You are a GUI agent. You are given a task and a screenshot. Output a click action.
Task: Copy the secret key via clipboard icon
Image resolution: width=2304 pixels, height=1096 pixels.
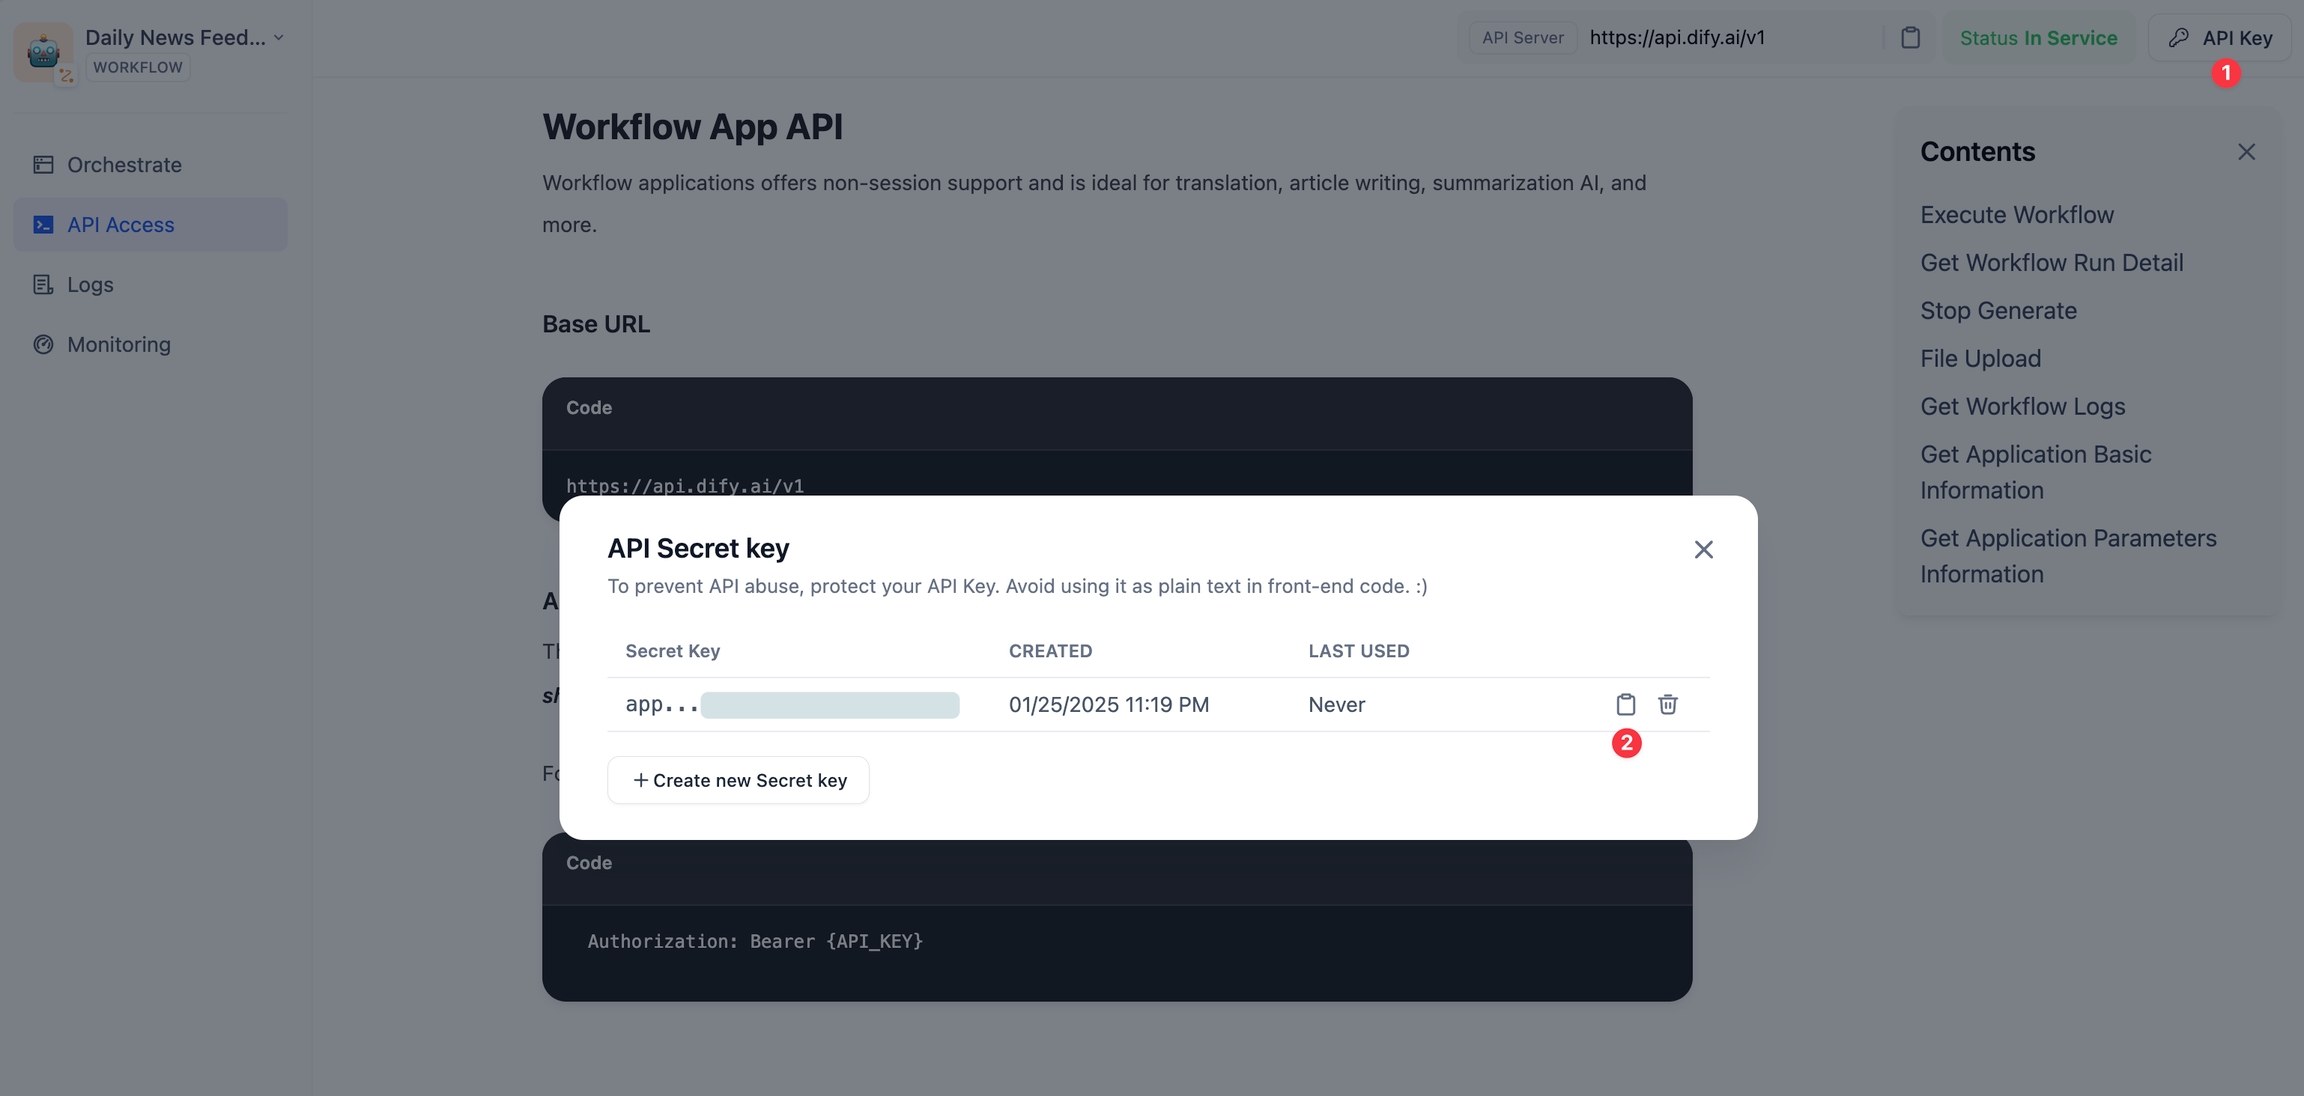pos(1625,704)
